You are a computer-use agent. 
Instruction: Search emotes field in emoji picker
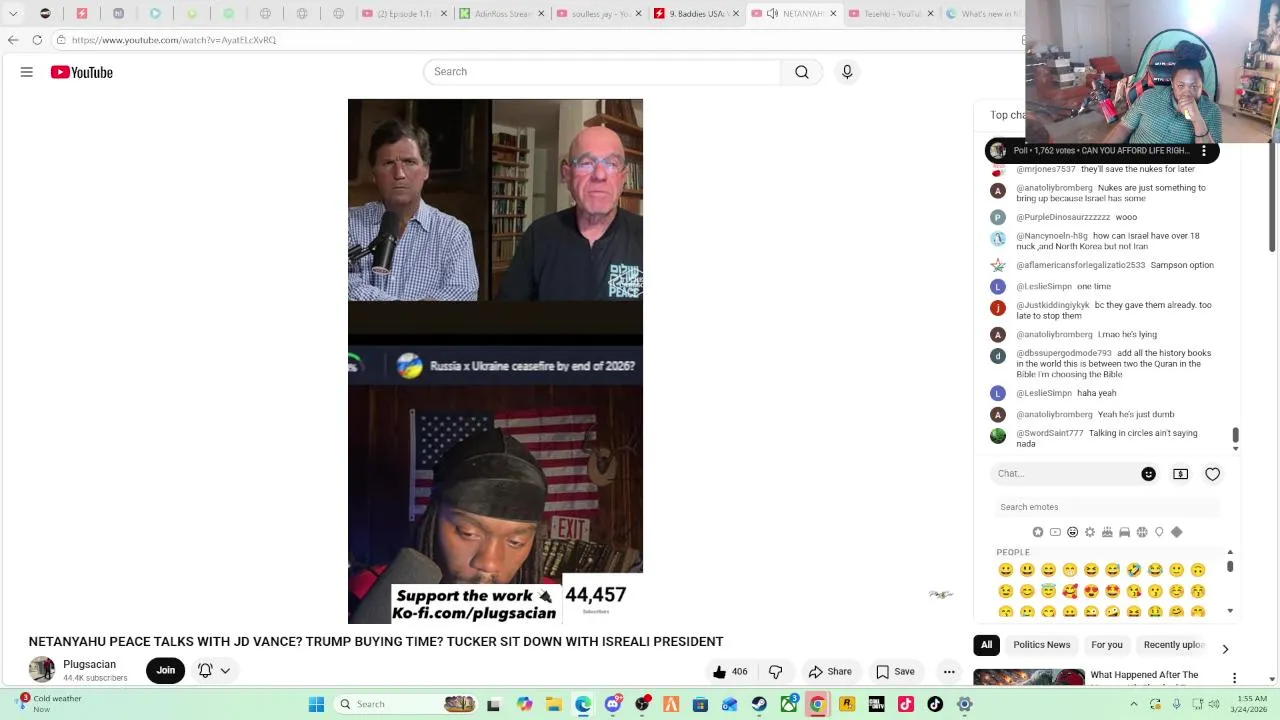coord(1107,507)
